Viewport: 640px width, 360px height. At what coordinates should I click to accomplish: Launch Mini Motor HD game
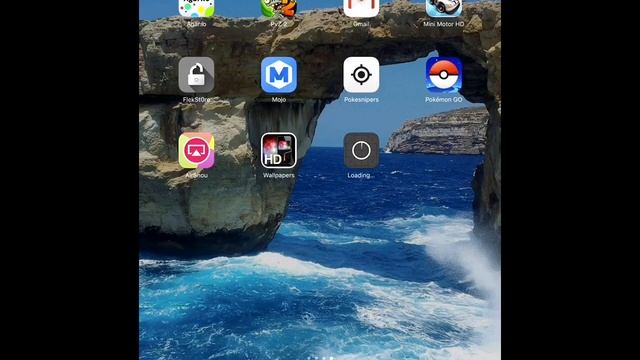point(444,8)
